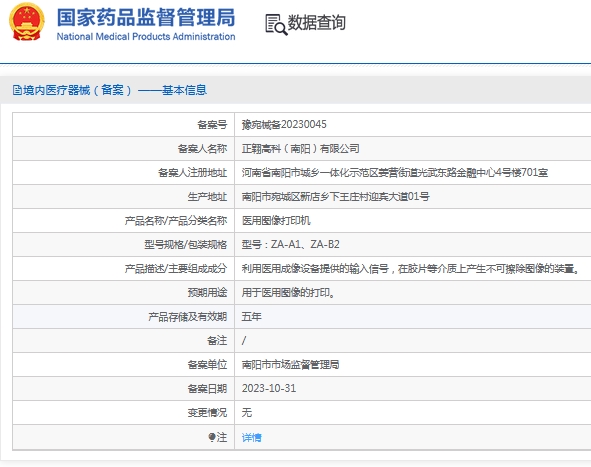591x467 pixels.
Task: Select model value ZA-A1、ZA-B2
Action: click(x=290, y=245)
